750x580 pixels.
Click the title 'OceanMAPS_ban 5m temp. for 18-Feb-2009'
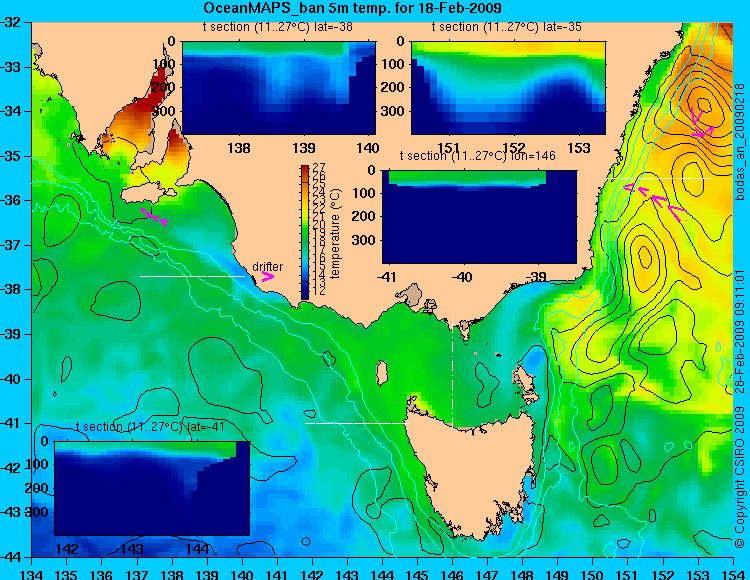(352, 8)
